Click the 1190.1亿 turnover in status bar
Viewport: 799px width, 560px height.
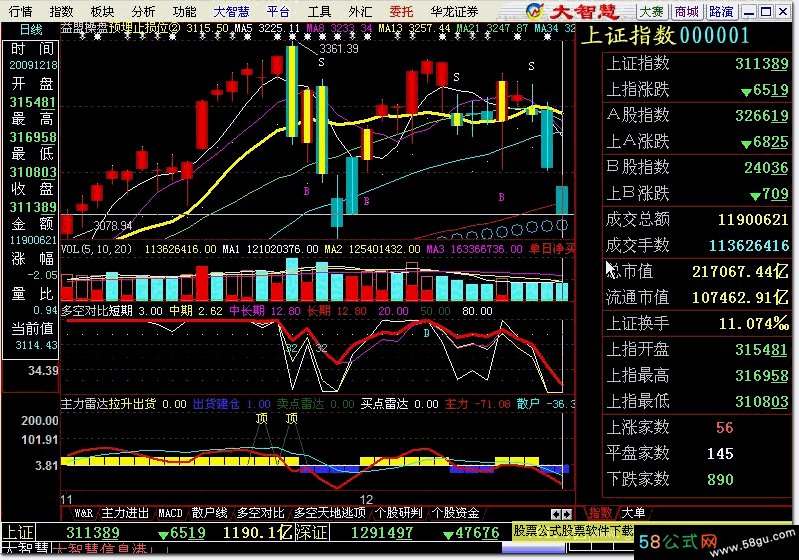[x=257, y=532]
